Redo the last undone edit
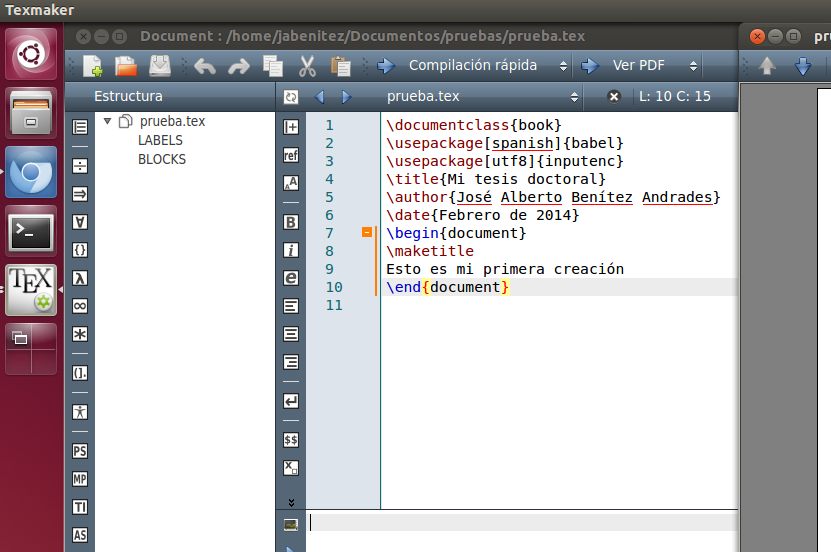The height and width of the screenshot is (552, 831). click(x=238, y=66)
